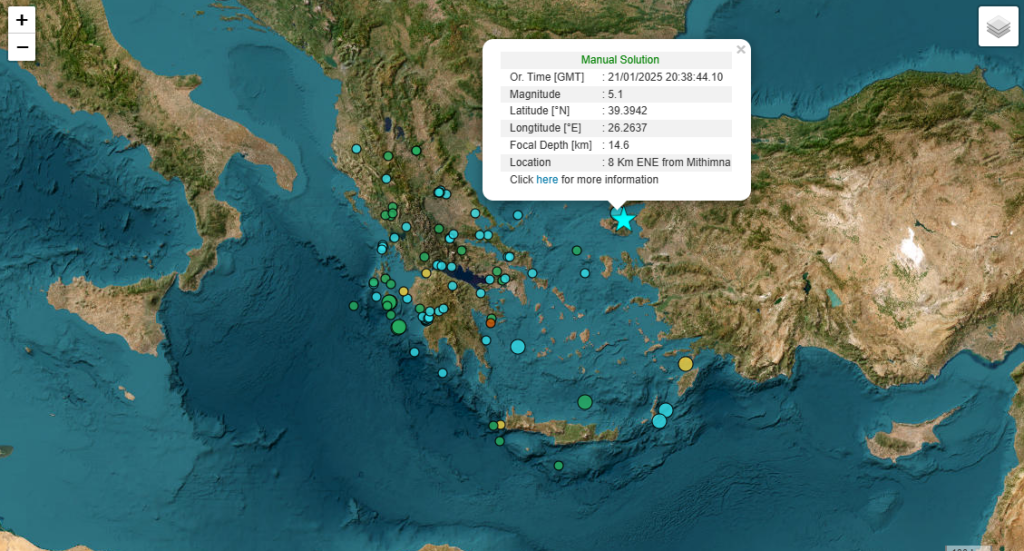The image size is (1024, 551).
Task: Select the large yellow marker near Rhodes
Action: tap(685, 364)
